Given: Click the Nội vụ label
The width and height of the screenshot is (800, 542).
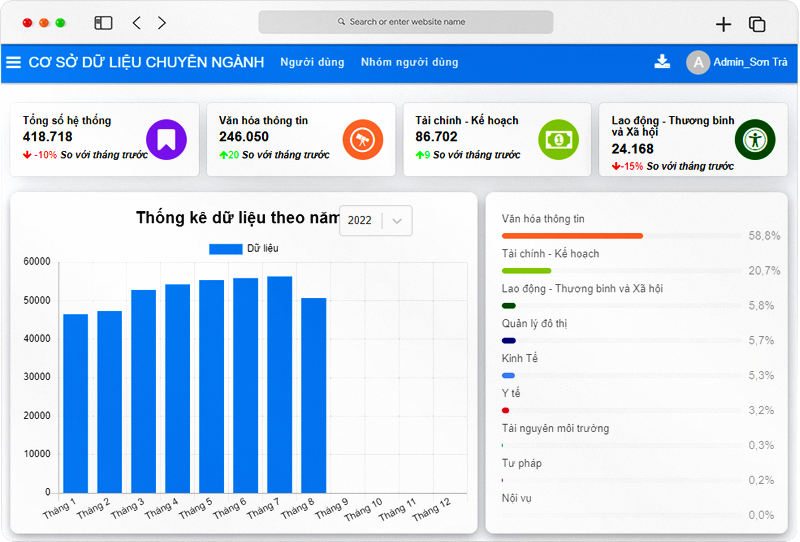Looking at the screenshot, I should click(516, 498).
